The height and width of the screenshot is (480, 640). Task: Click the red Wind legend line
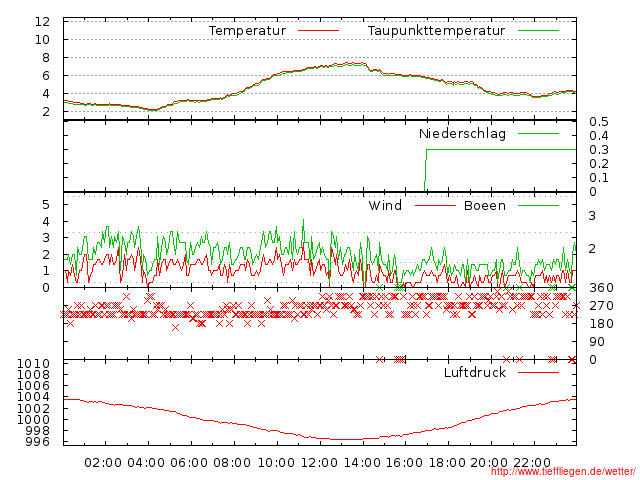tap(435, 205)
